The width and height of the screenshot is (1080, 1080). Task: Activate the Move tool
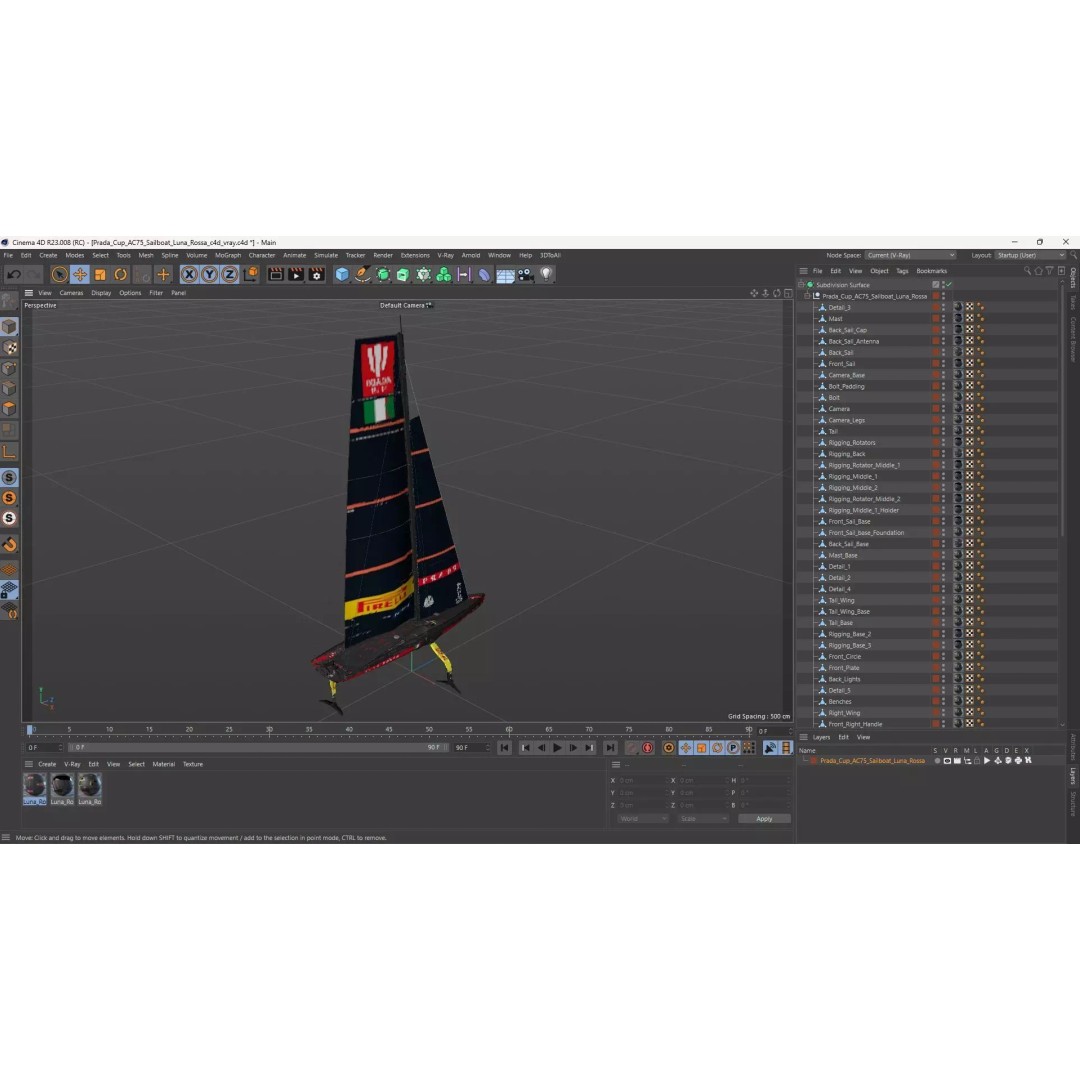[80, 275]
